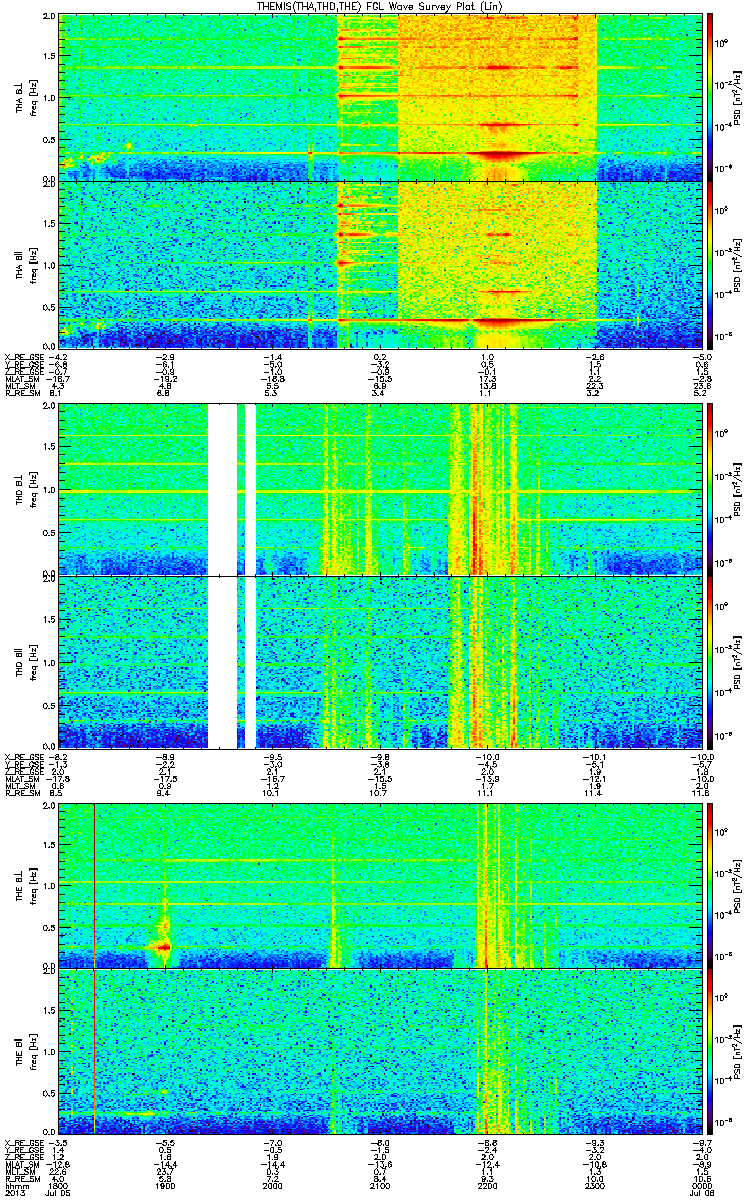750x1200 pixels.
Task: Click the PSD color bar beside THE BL
Action: coord(711,885)
